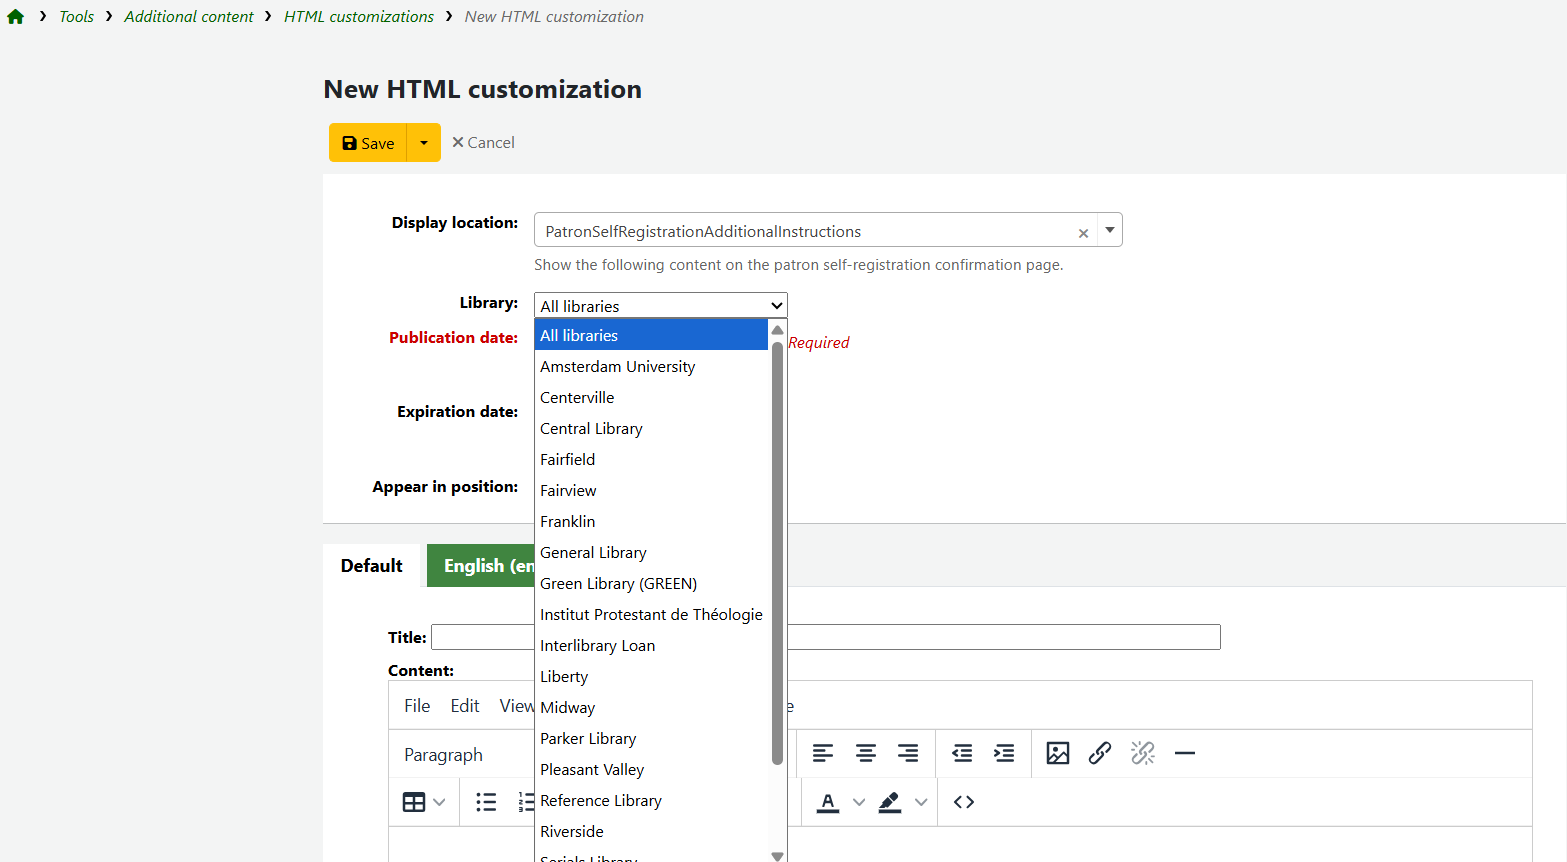Screen dimensions: 1567x862
Task: Click the Cancel link
Action: click(x=483, y=143)
